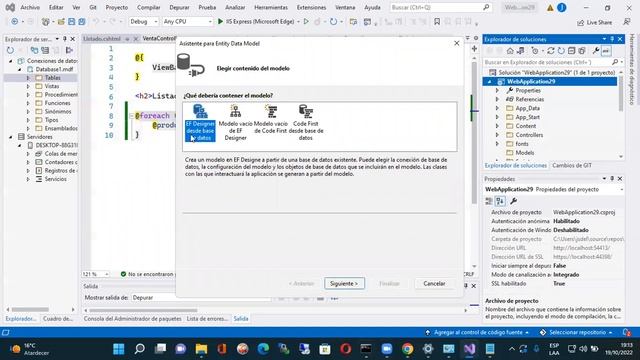Expand the Referencias node in solution explorer

click(x=497, y=99)
